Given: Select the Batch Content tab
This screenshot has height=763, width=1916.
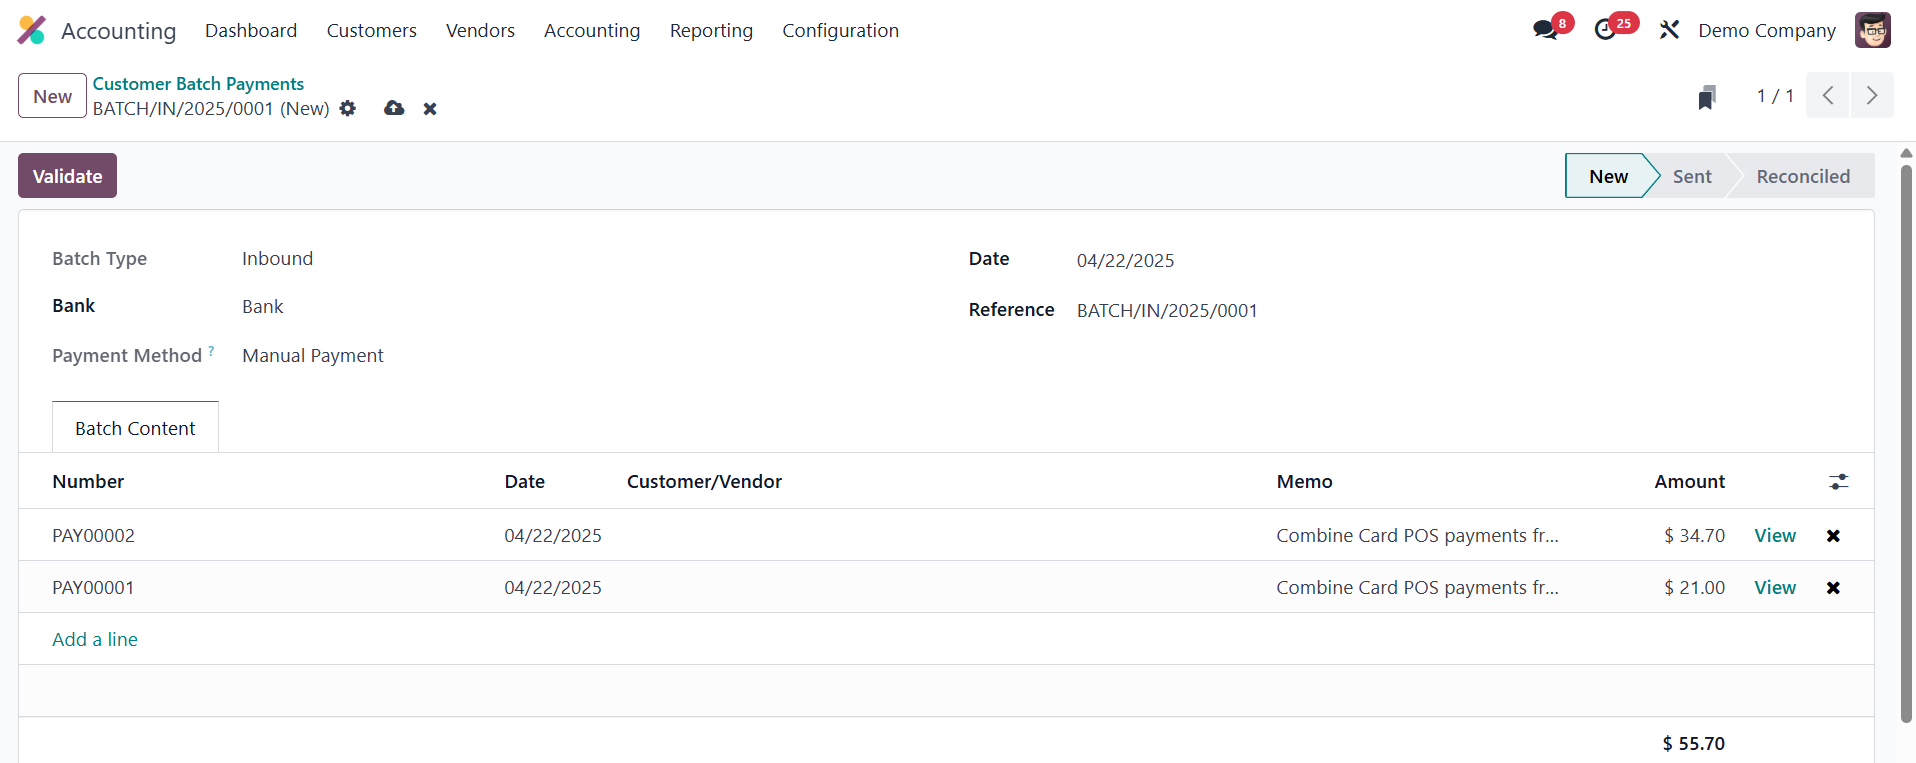Looking at the screenshot, I should pos(135,428).
